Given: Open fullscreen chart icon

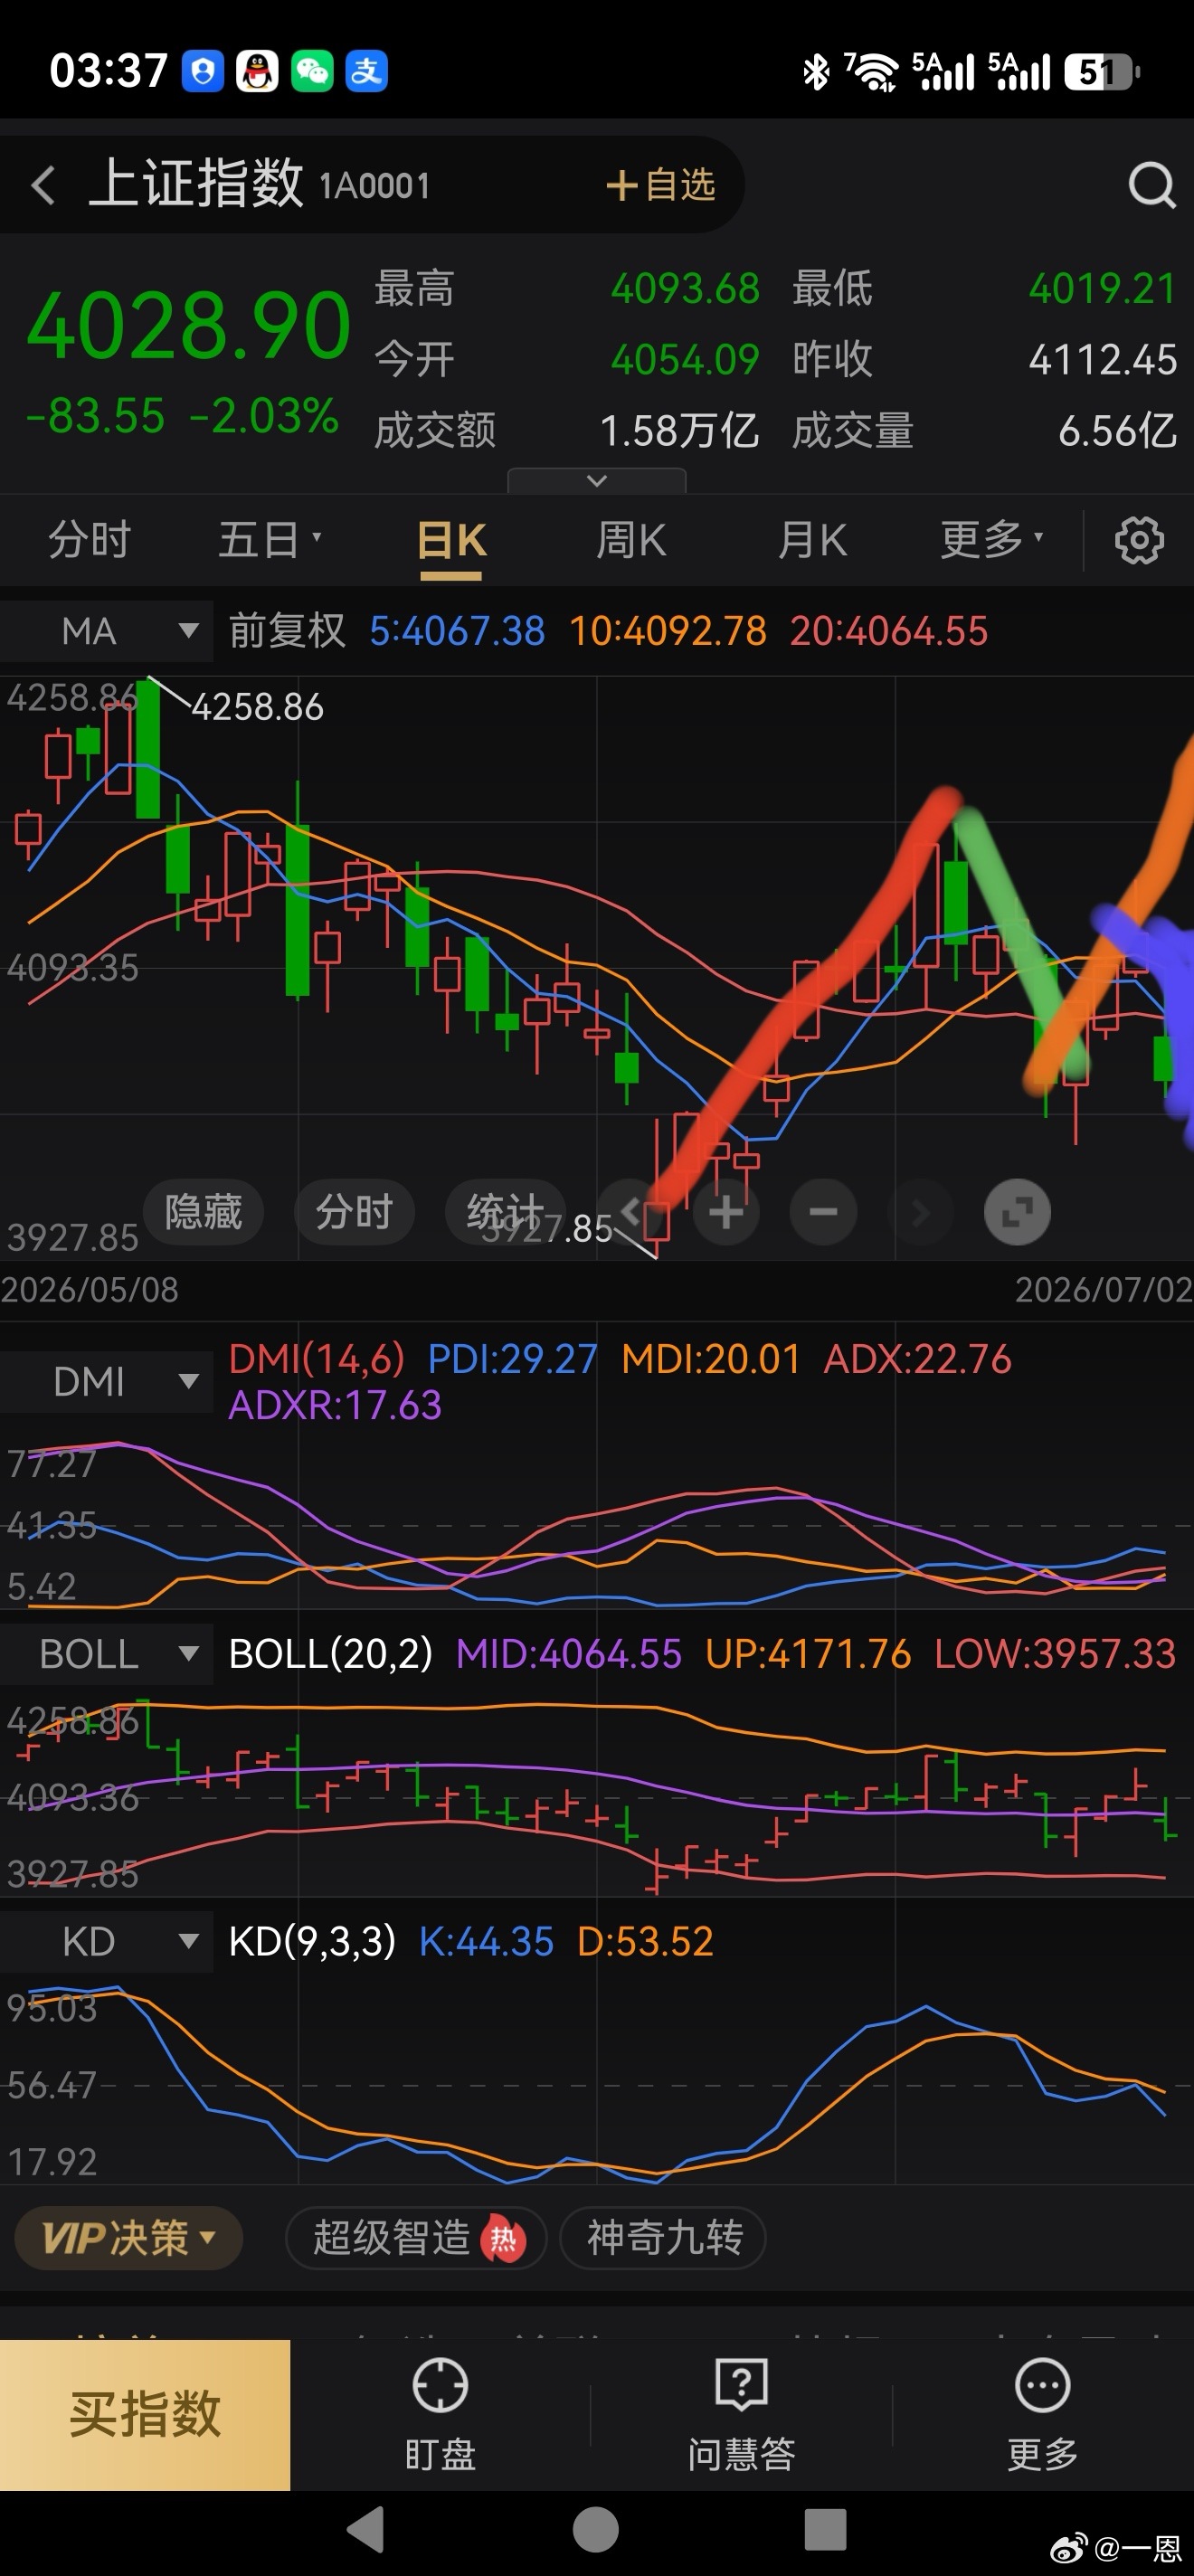Looking at the screenshot, I should coord(1017,1212).
